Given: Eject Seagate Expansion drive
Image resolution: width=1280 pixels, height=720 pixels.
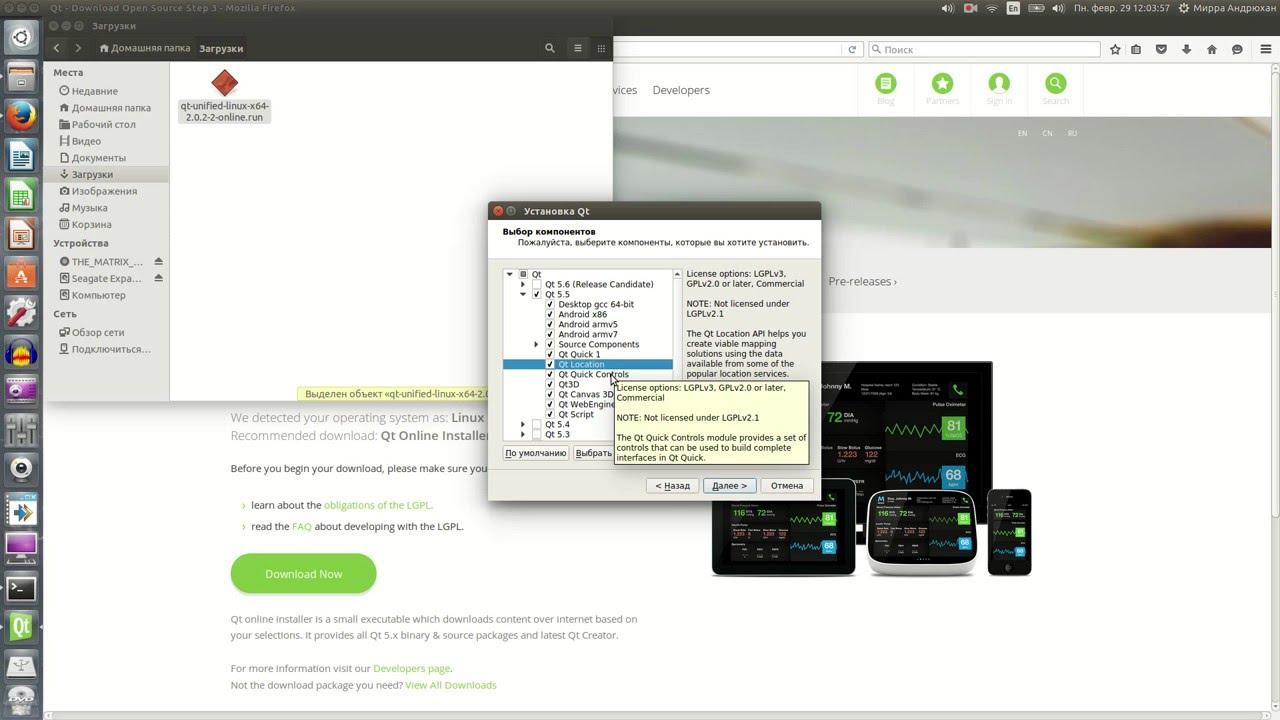Looking at the screenshot, I should click(158, 278).
